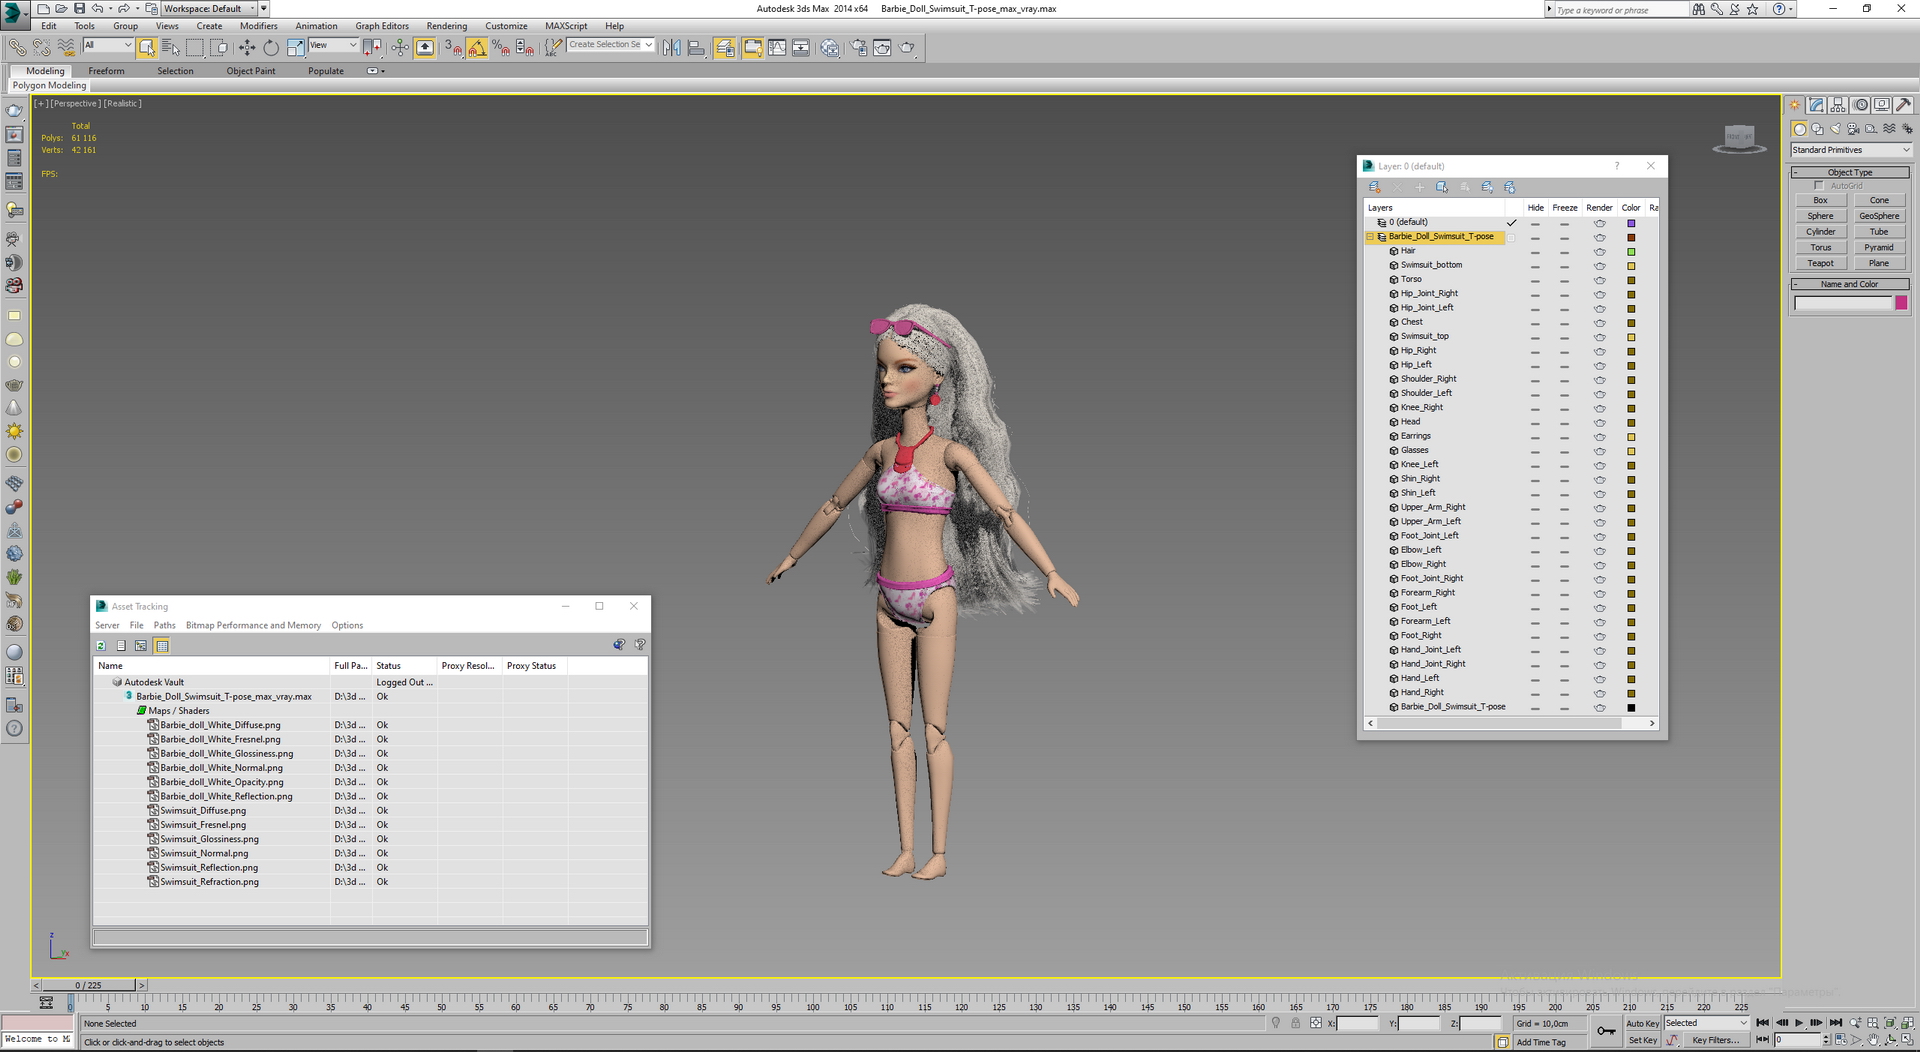
Task: Click the Shapes category icon
Action: click(x=1817, y=129)
